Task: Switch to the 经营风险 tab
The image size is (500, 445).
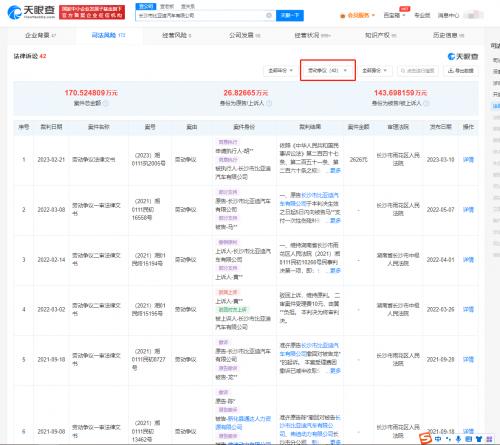Action: point(176,35)
